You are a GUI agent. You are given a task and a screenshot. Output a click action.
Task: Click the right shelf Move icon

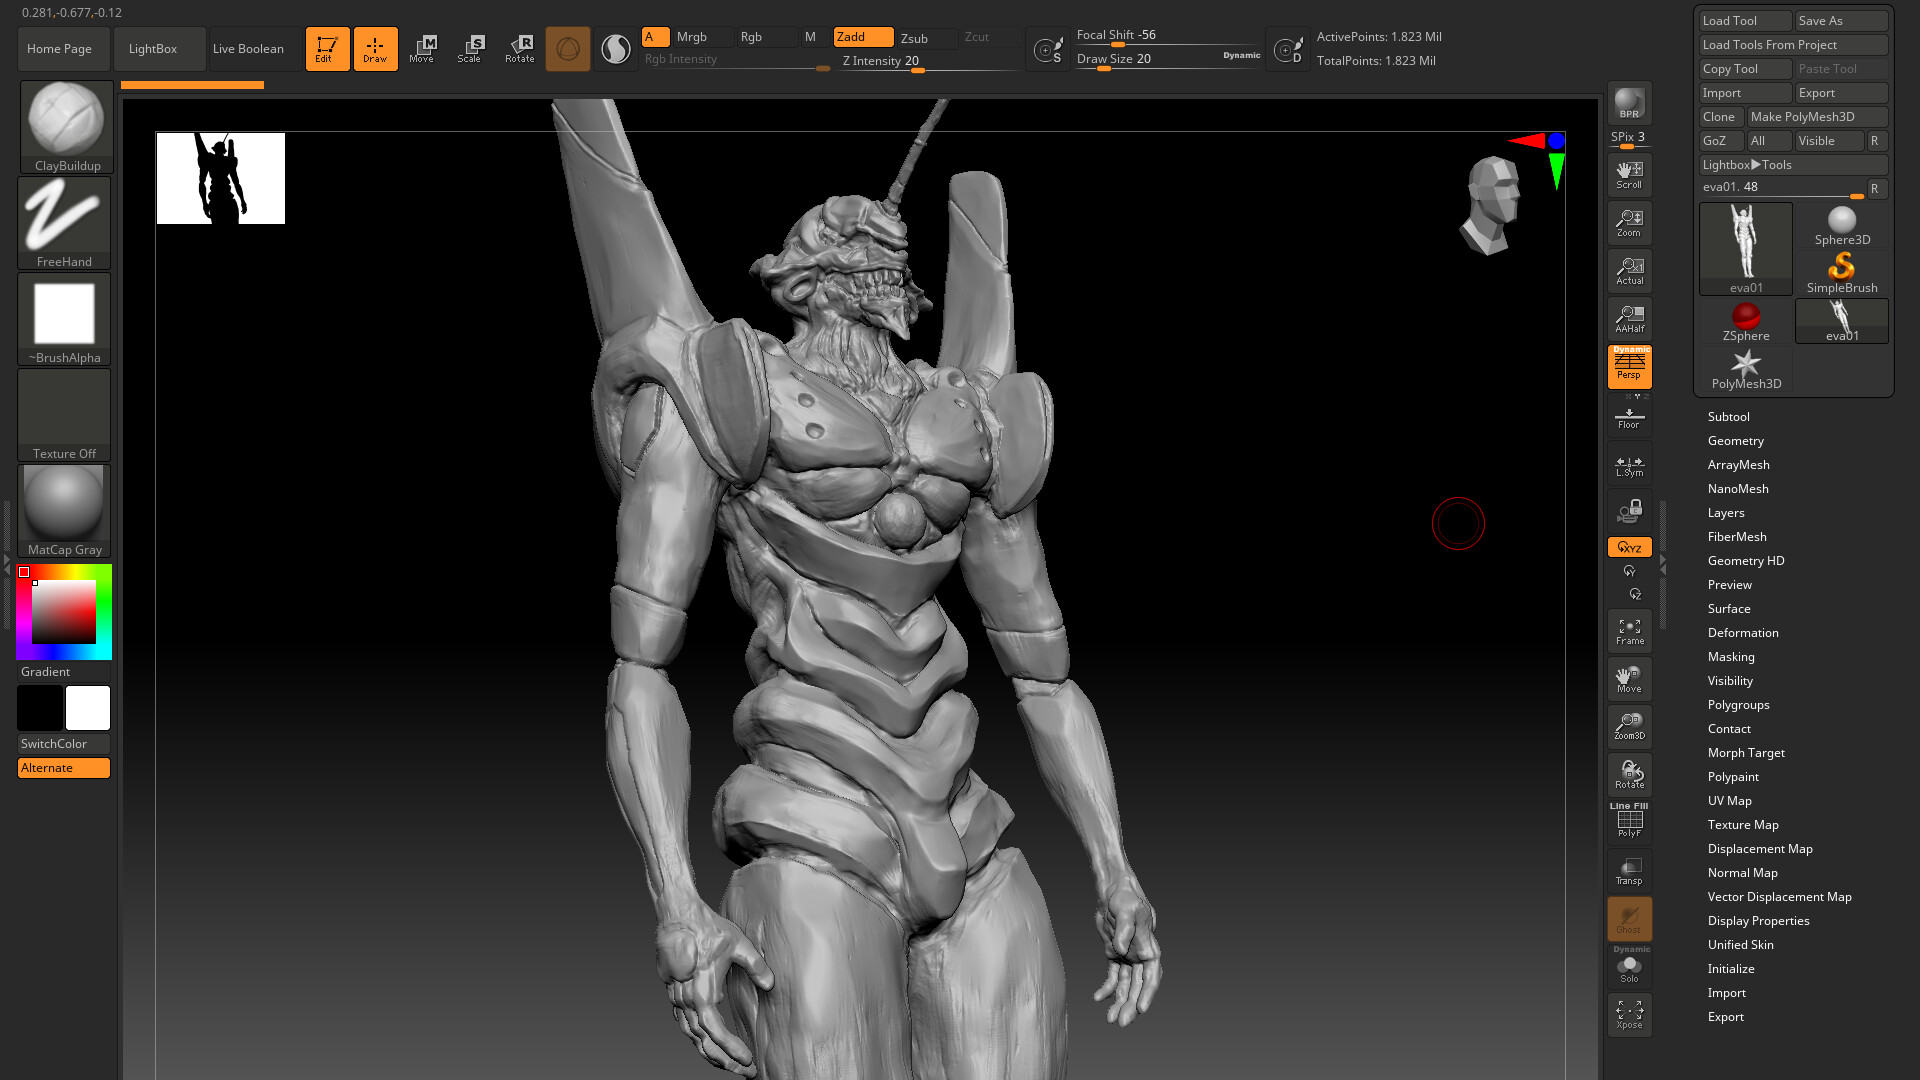point(1629,679)
